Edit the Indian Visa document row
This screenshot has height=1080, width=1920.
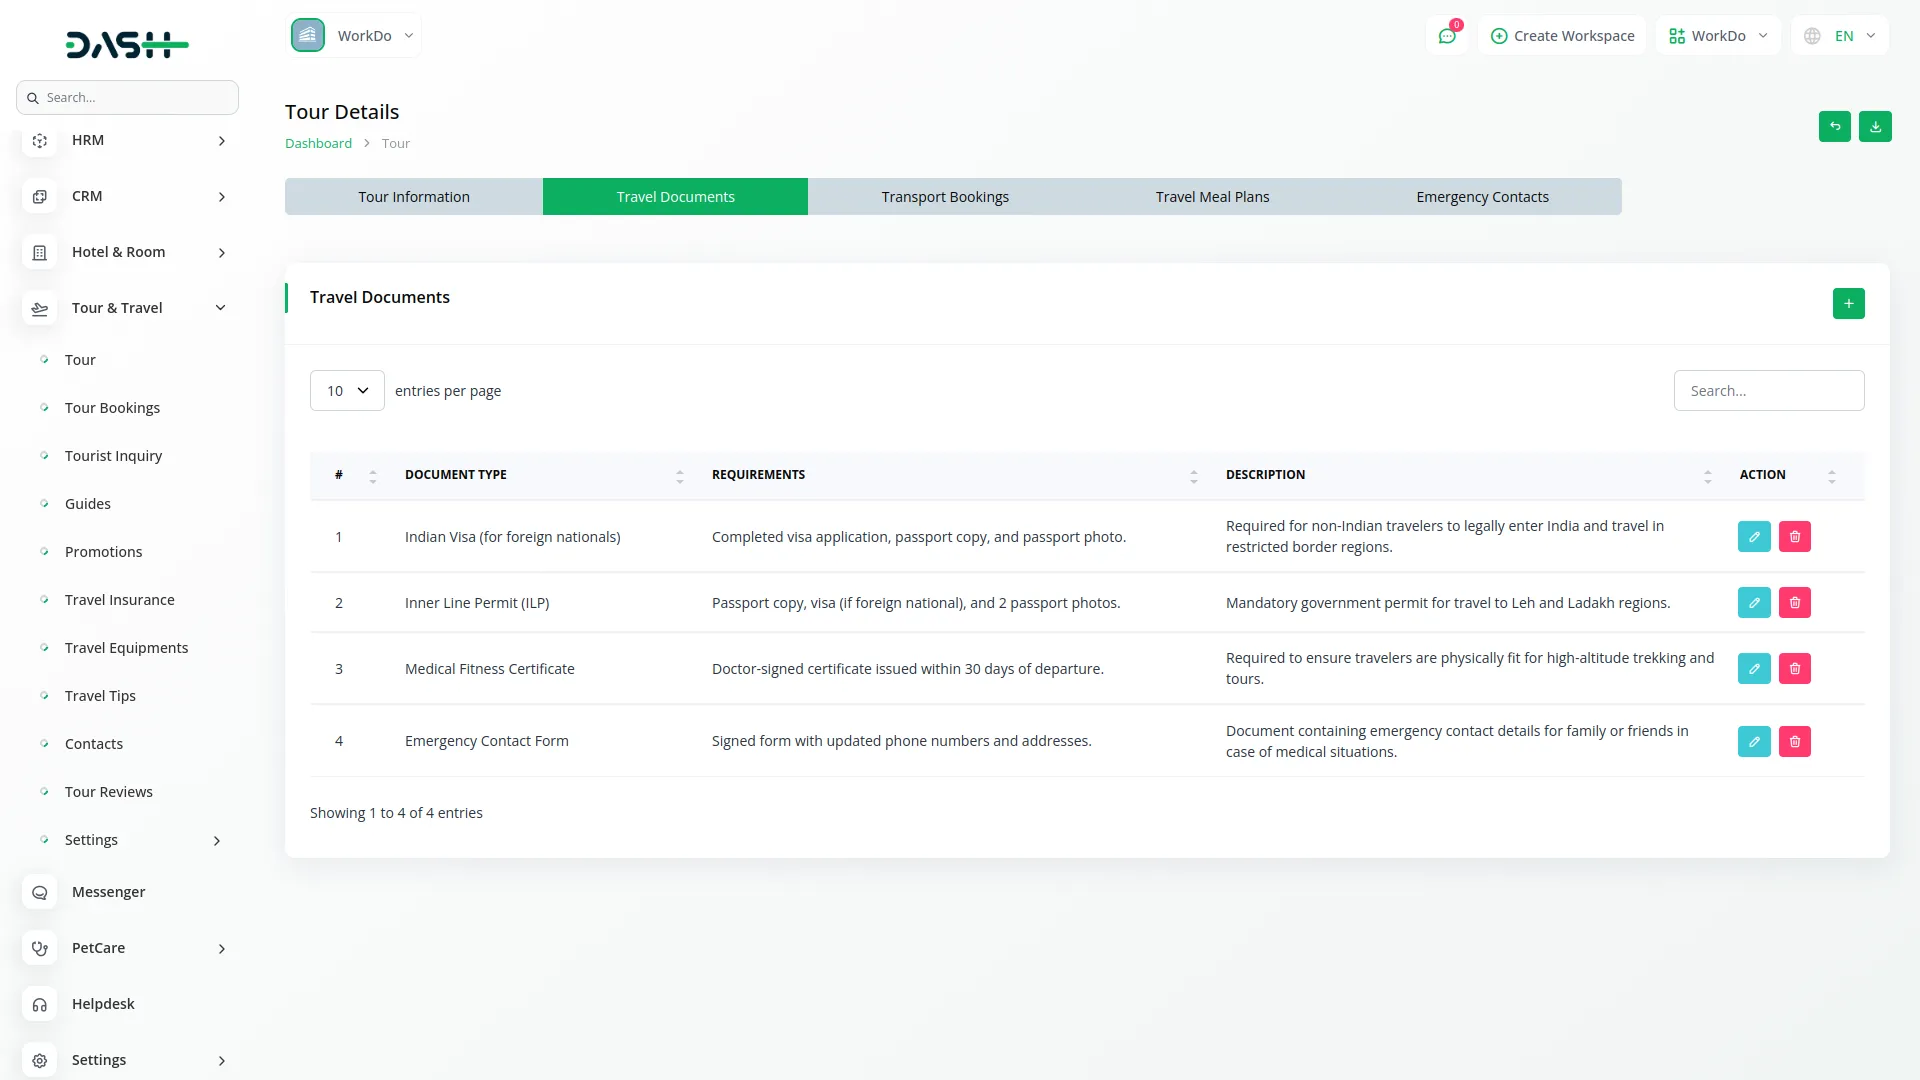[x=1754, y=537]
